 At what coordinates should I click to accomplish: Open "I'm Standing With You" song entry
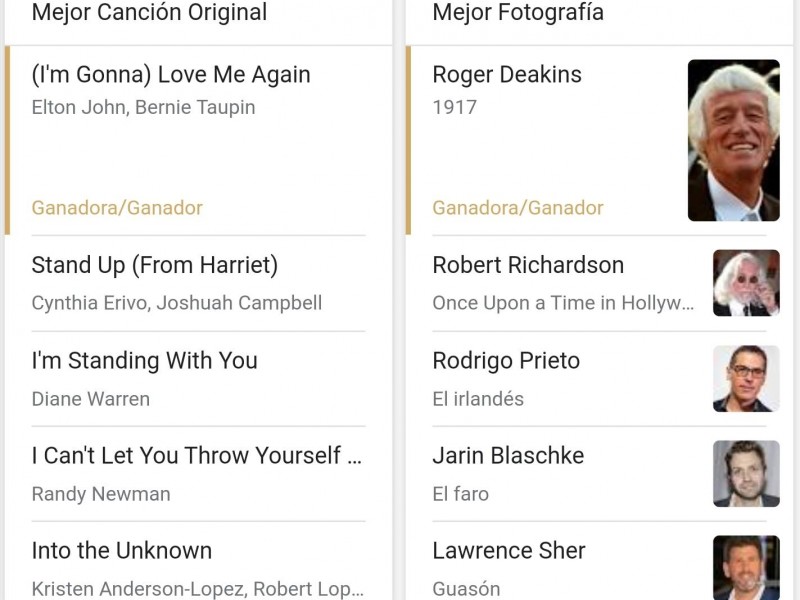tap(145, 360)
